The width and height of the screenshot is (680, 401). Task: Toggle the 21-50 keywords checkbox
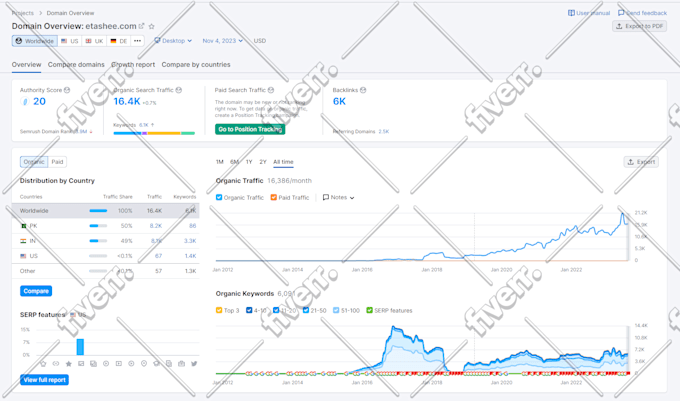(x=306, y=310)
